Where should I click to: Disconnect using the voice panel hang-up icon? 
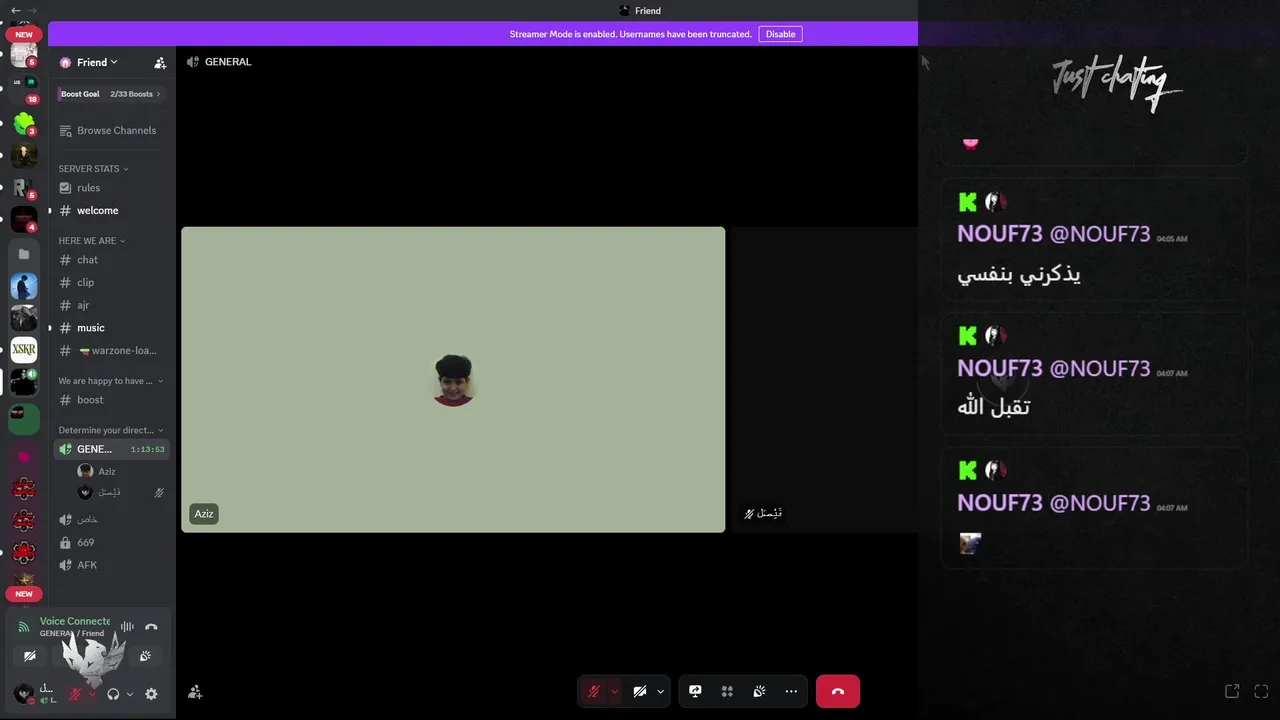(x=151, y=627)
